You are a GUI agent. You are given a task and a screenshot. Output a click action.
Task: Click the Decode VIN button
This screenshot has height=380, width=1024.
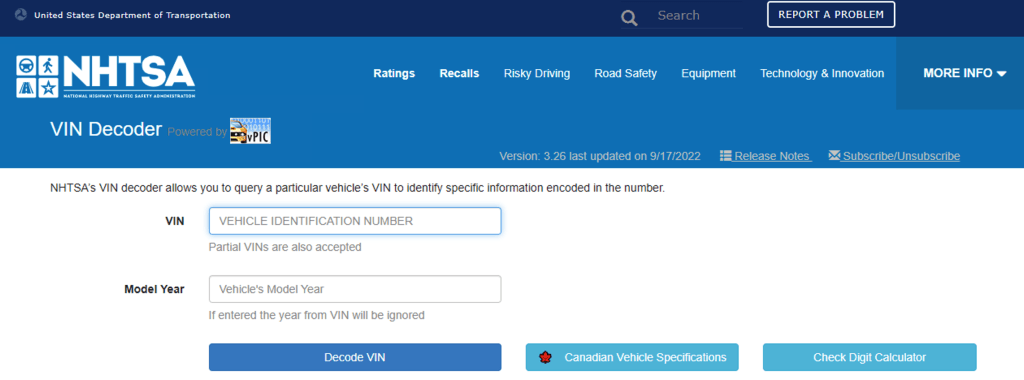pos(355,357)
